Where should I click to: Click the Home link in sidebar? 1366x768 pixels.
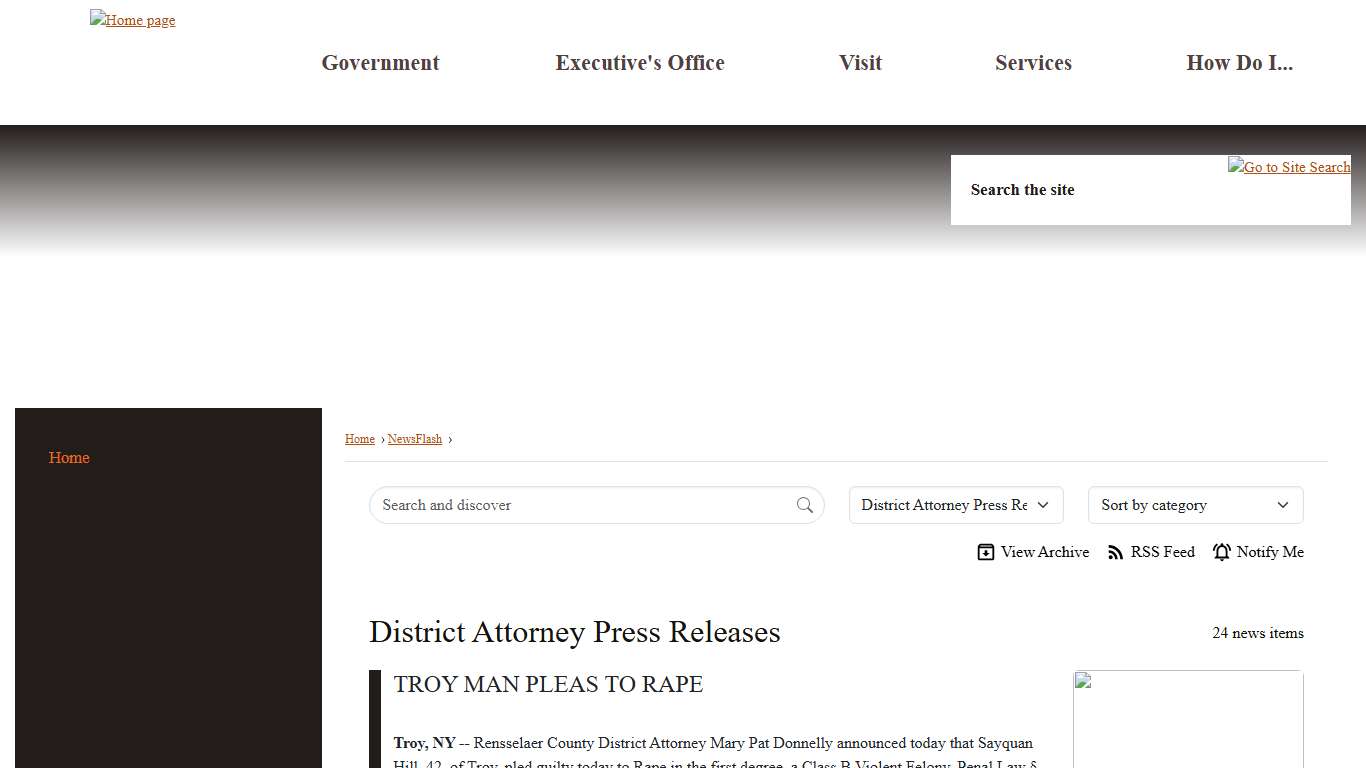(69, 457)
